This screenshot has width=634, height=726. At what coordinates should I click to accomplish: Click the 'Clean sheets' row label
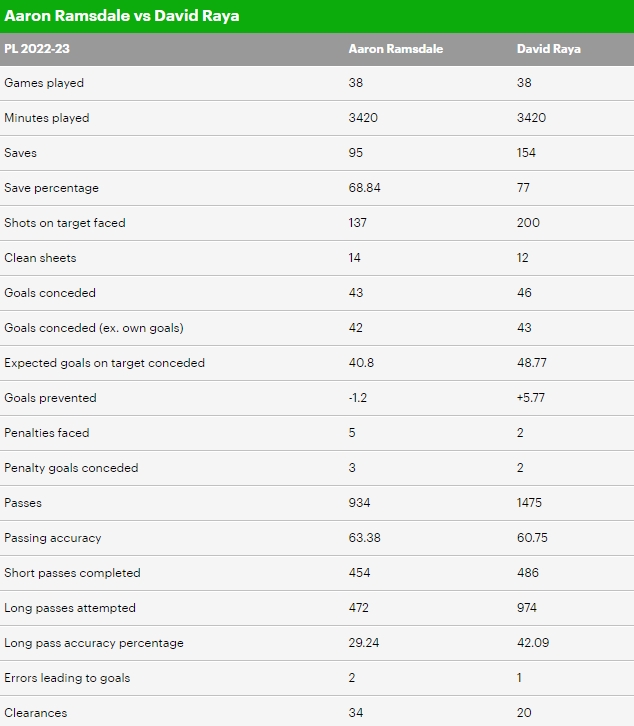tap(40, 258)
